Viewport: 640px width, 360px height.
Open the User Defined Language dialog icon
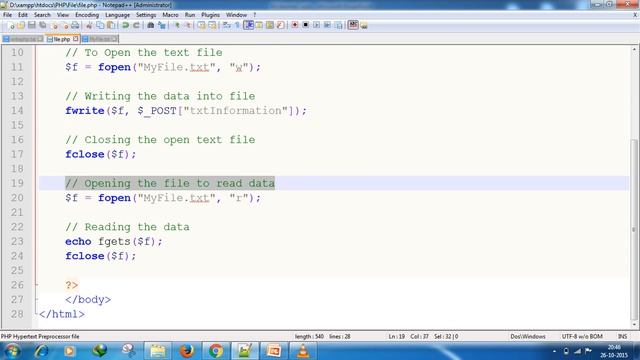coord(259,25)
